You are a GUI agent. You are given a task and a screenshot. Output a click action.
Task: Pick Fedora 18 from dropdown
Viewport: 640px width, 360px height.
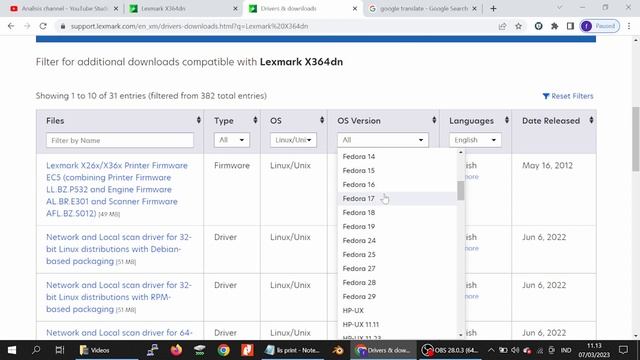[397, 213]
